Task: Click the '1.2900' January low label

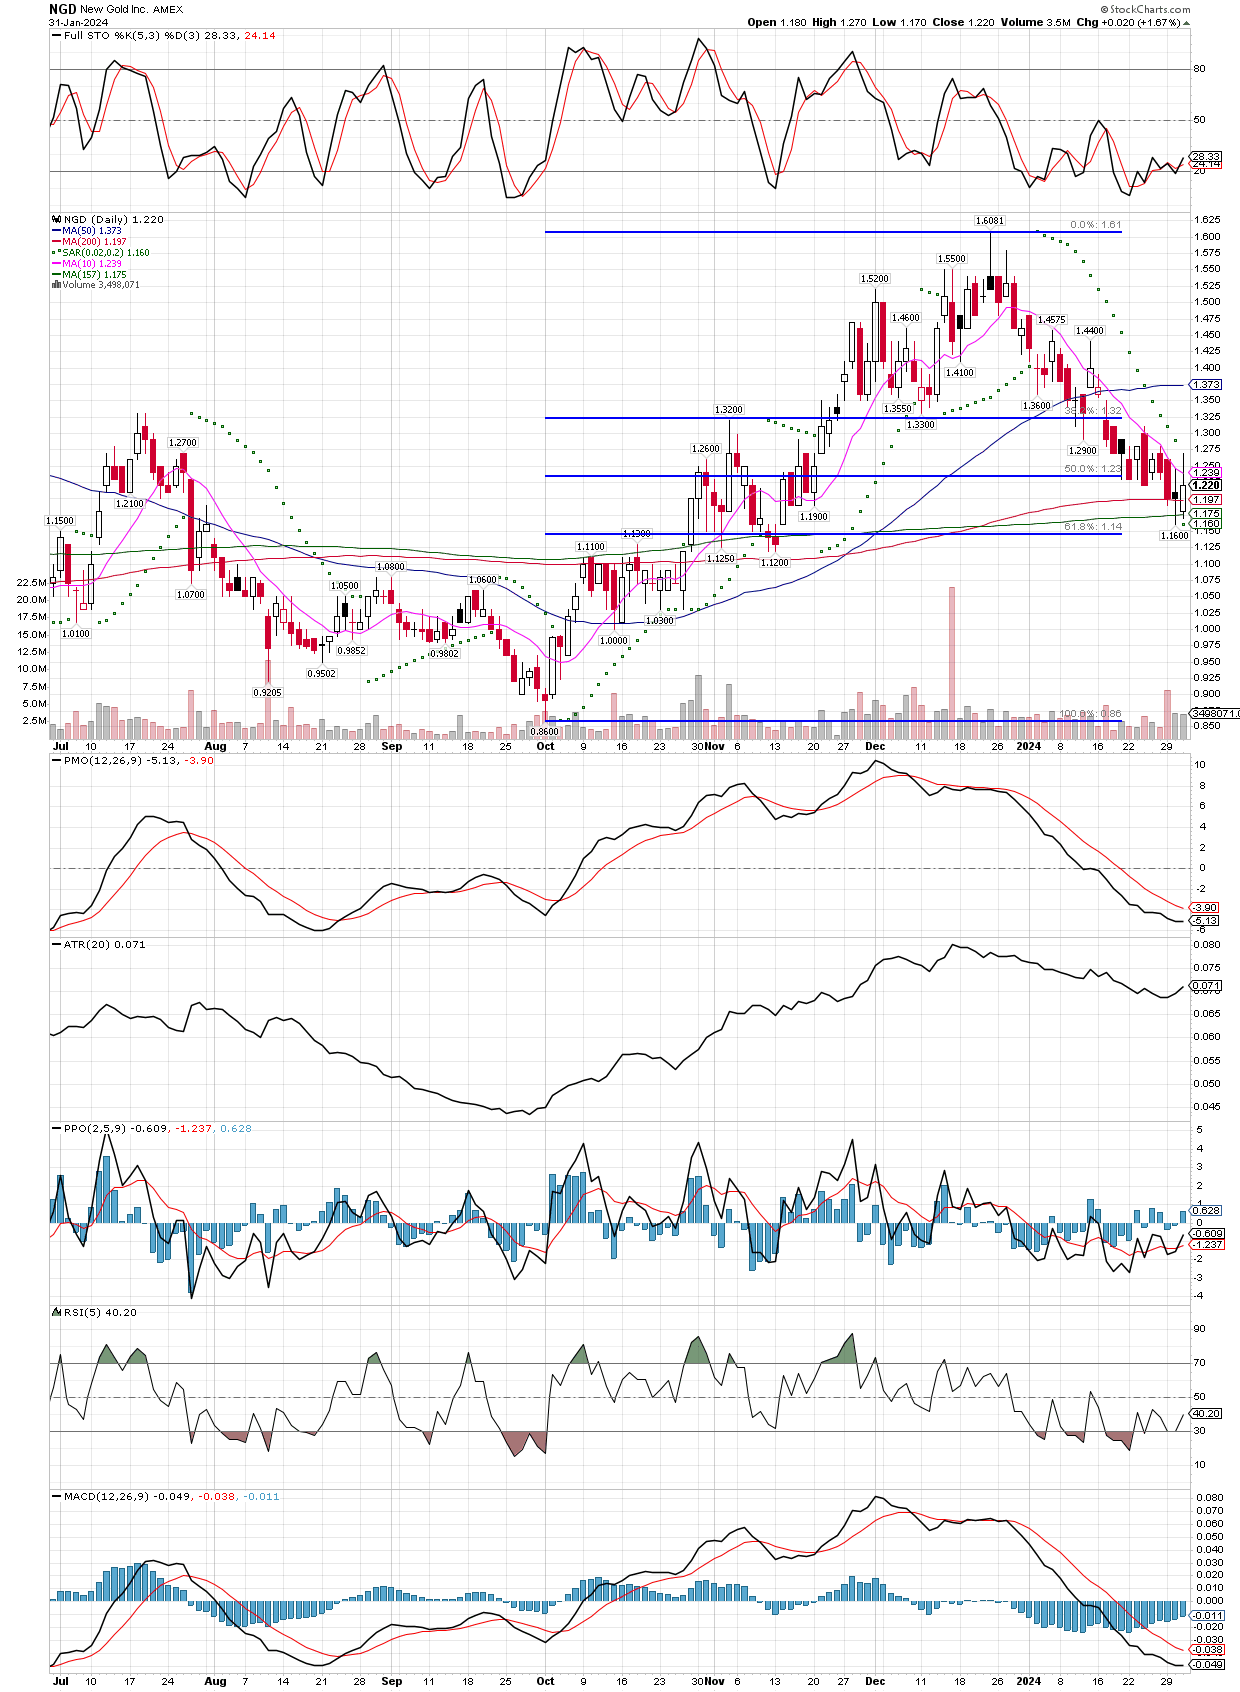Action: pos(1083,451)
